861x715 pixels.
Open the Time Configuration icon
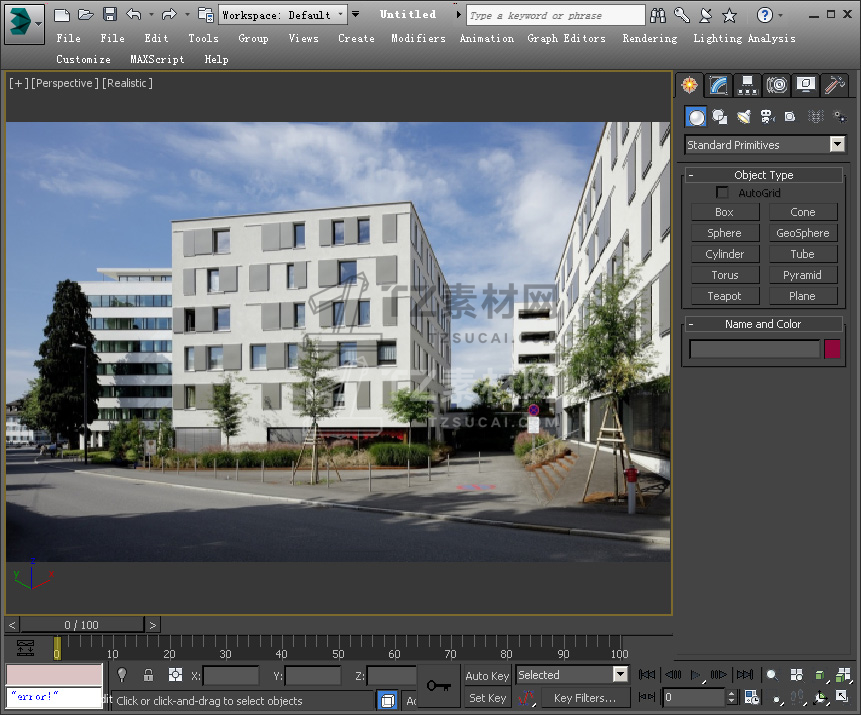752,697
